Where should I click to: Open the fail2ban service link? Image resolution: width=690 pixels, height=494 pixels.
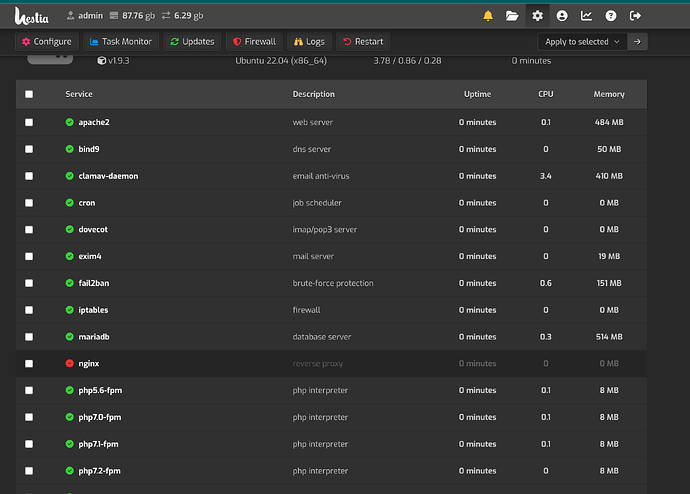coord(94,283)
